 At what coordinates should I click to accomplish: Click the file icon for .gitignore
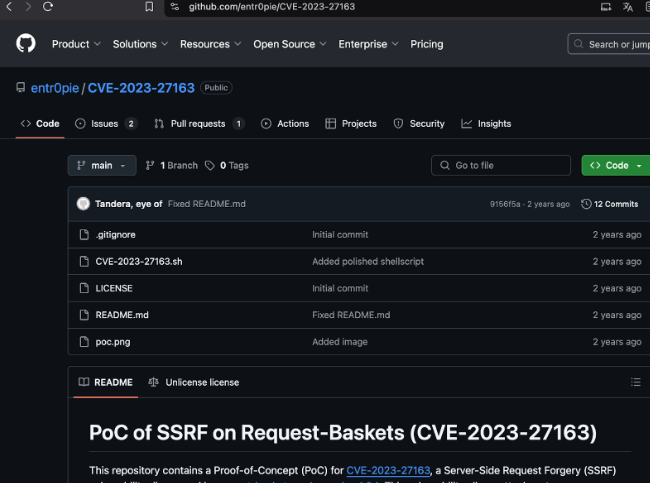(84, 235)
